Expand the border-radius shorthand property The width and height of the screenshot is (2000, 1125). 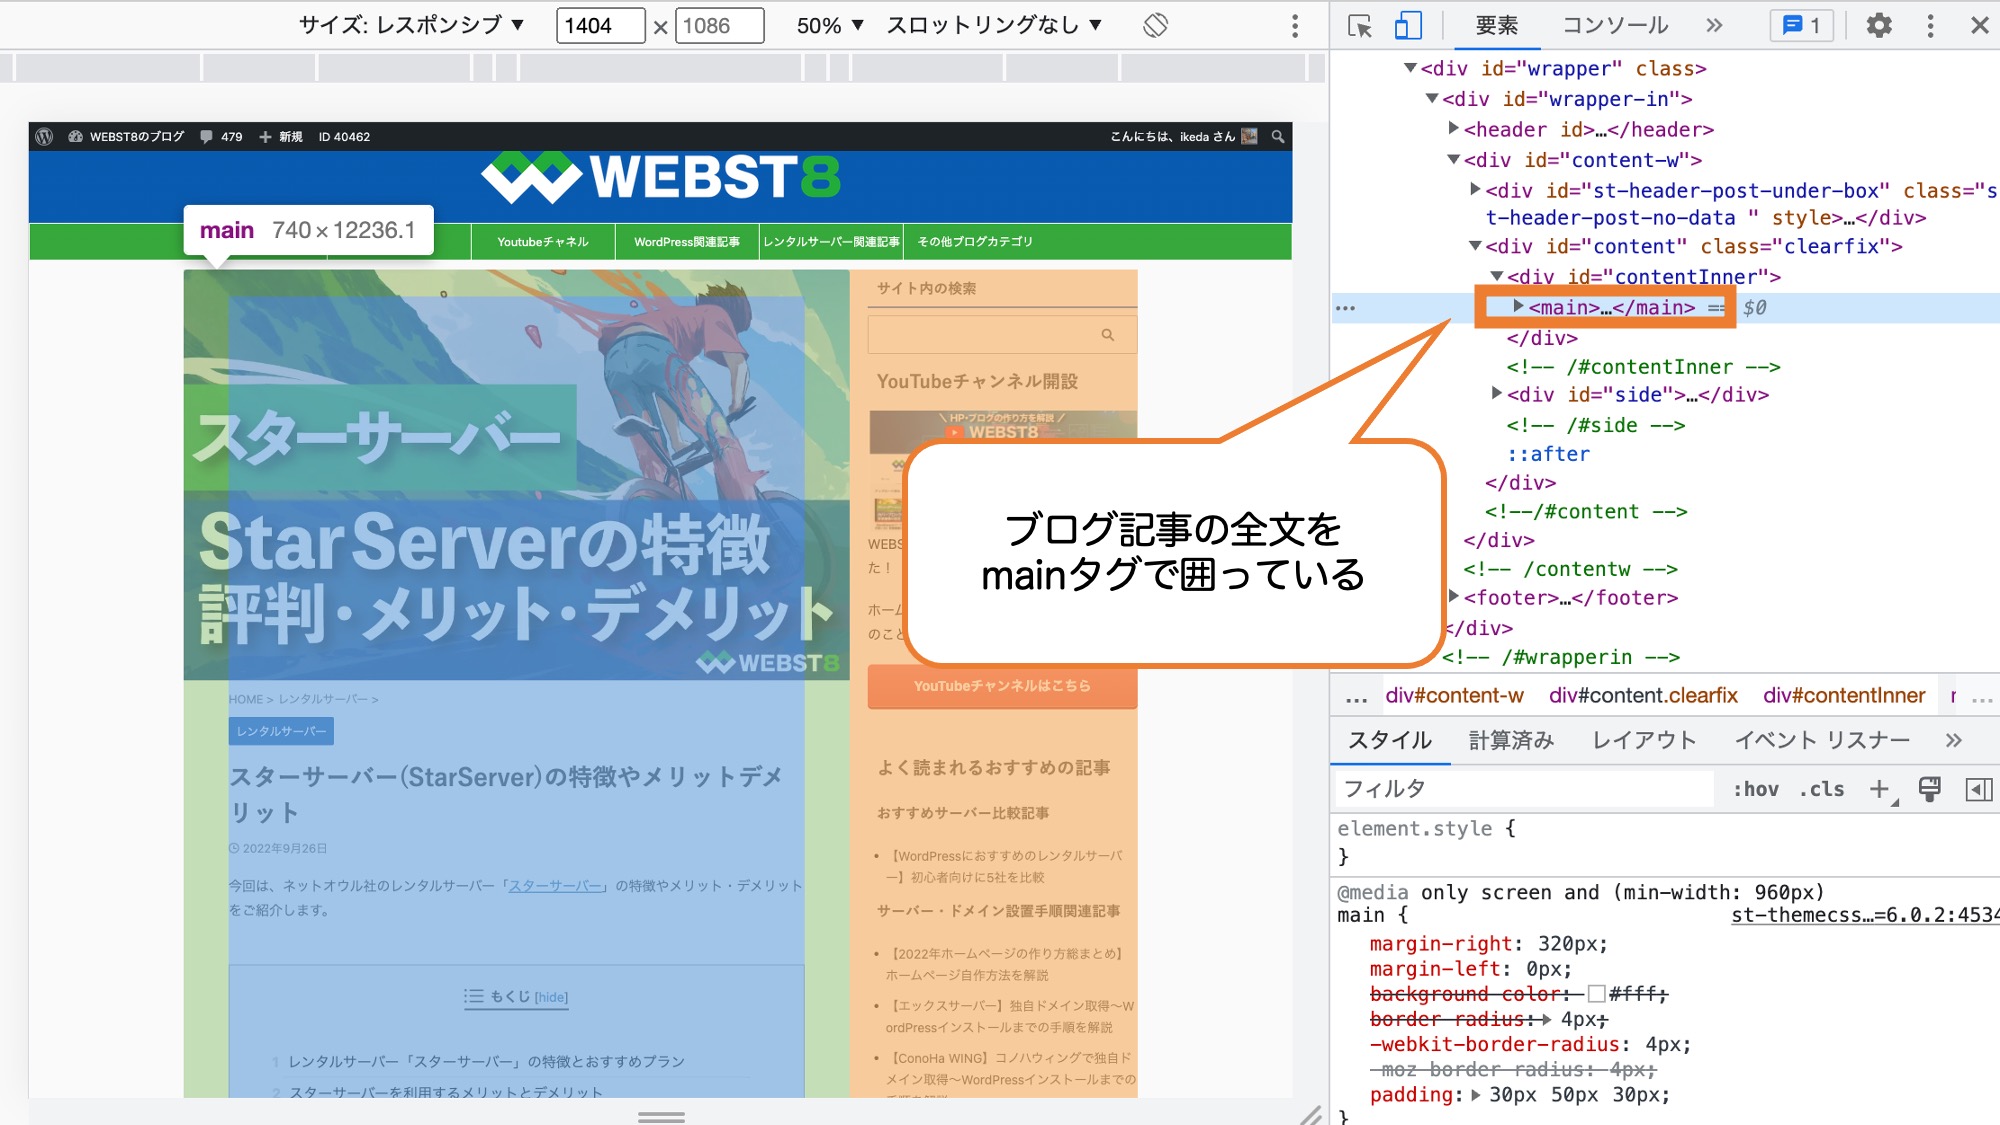(x=1547, y=1020)
